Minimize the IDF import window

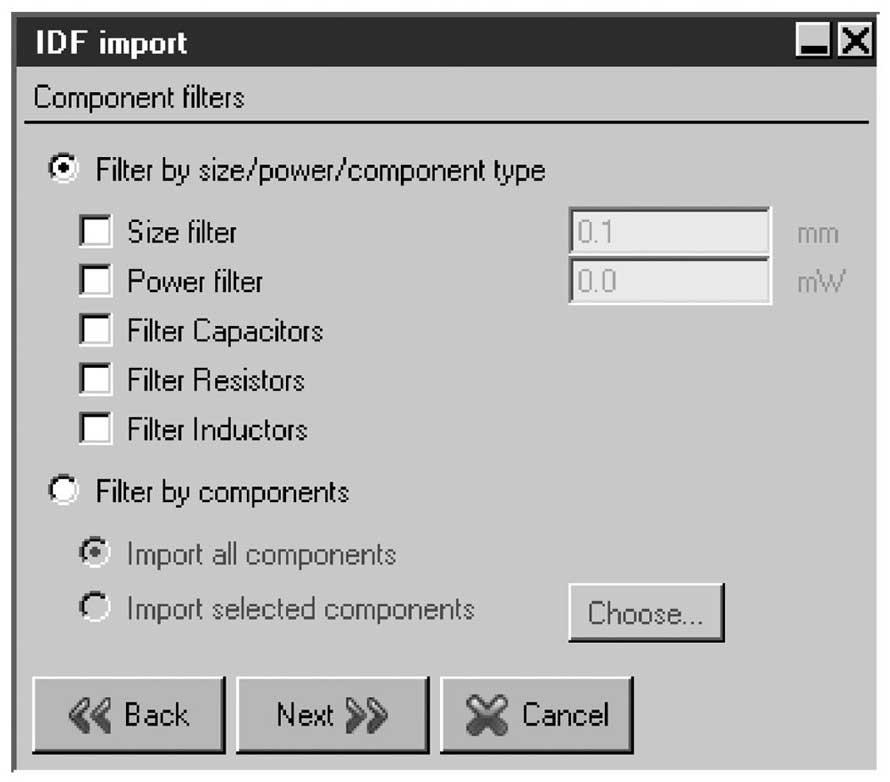[x=815, y=42]
